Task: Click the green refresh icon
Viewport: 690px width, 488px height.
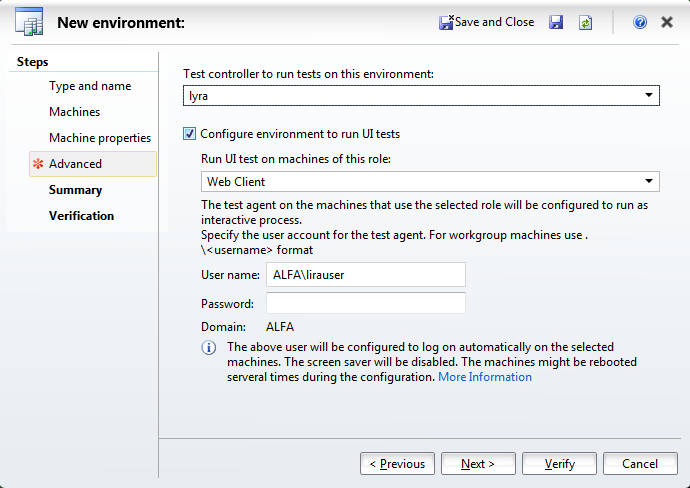Action: (585, 22)
